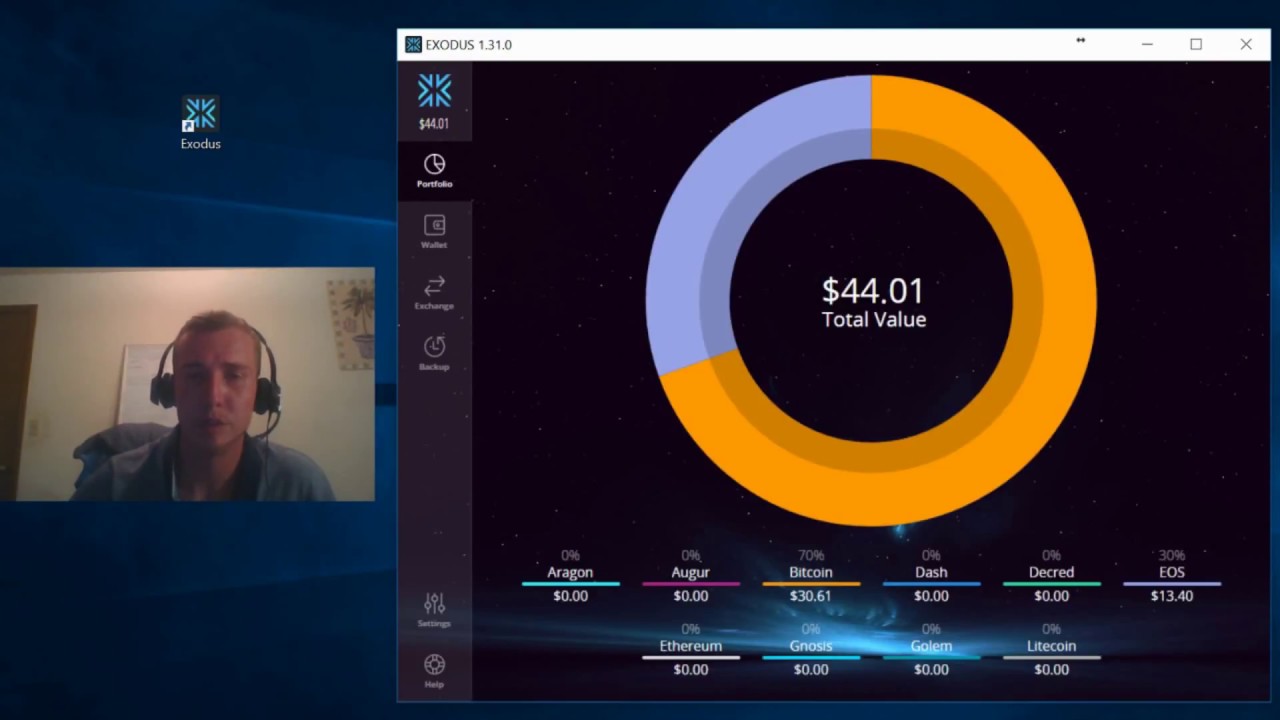Click the webcam video overlay
1280x720 pixels.
[187, 384]
